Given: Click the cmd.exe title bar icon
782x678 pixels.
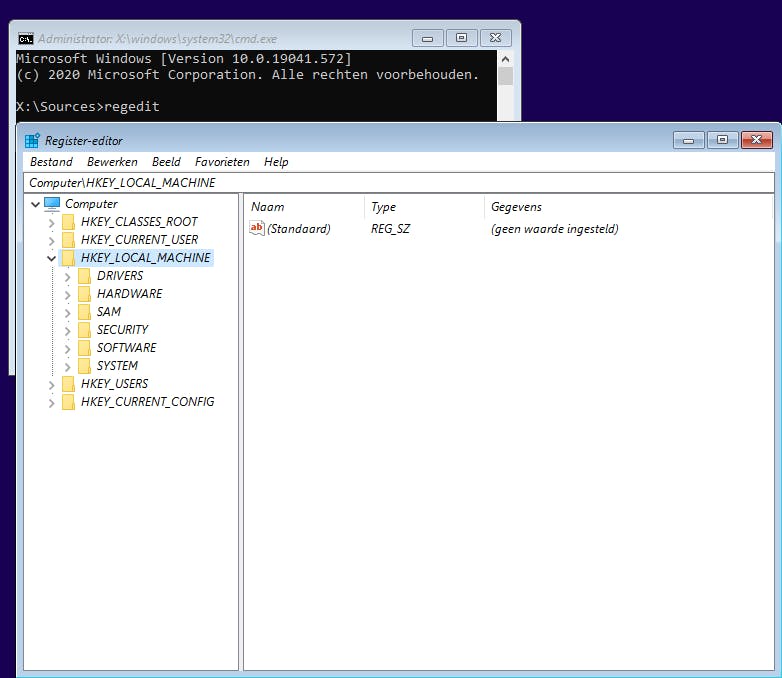Looking at the screenshot, I should pyautogui.click(x=26, y=38).
